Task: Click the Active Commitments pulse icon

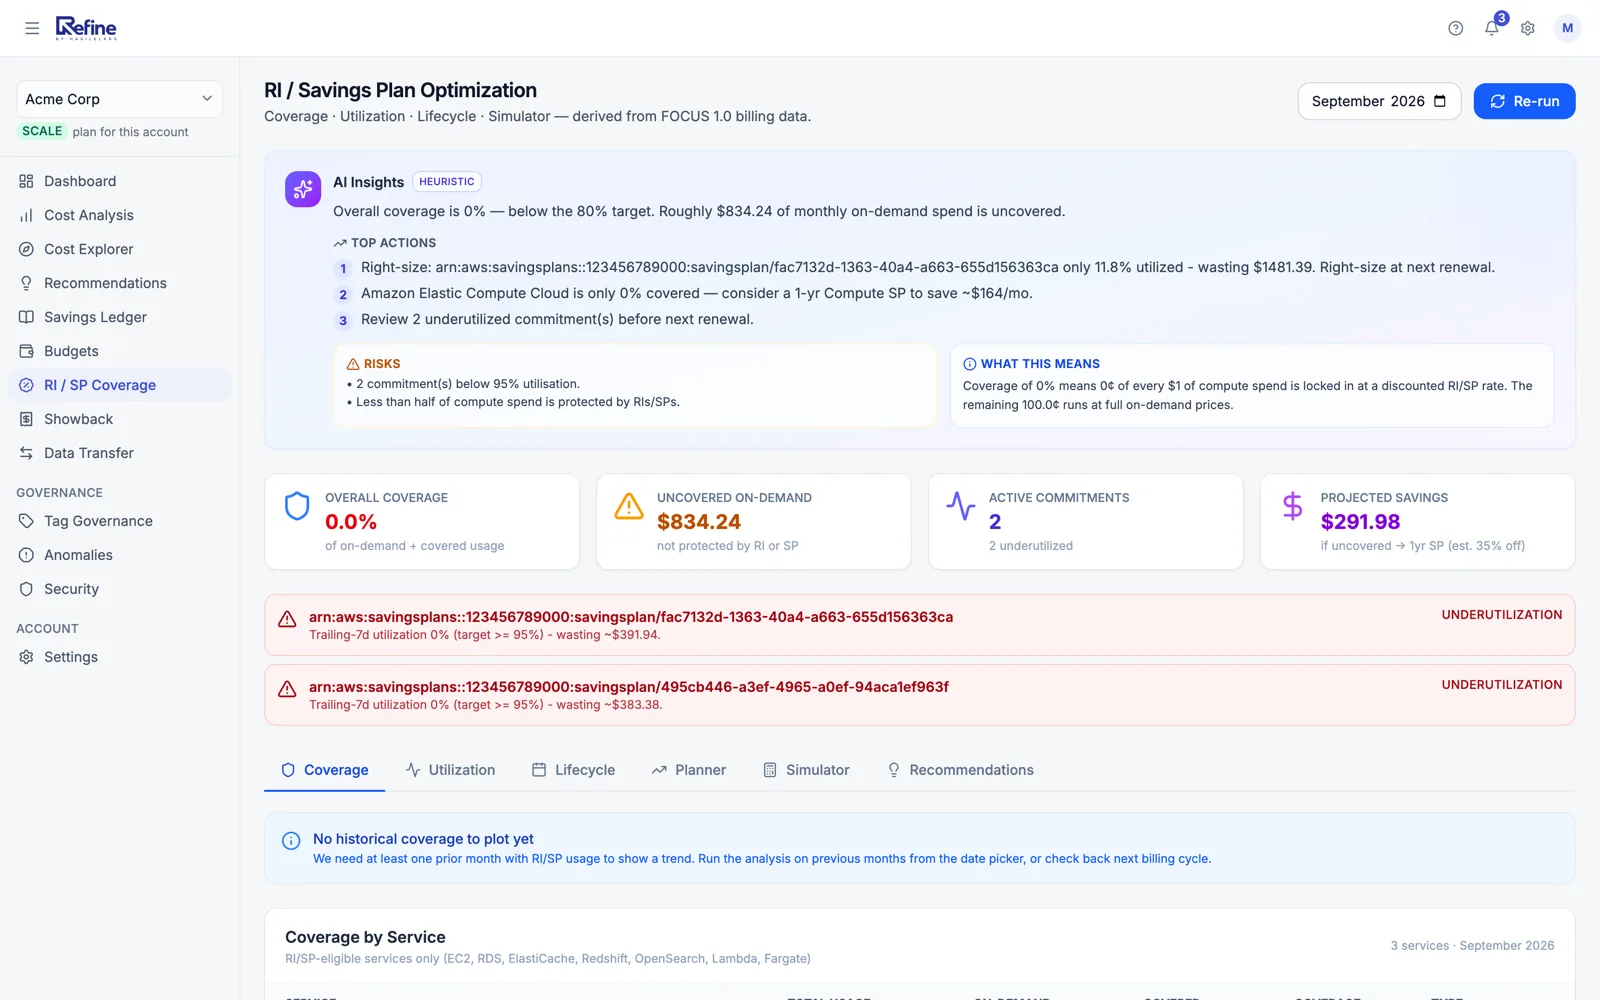Action: (961, 506)
